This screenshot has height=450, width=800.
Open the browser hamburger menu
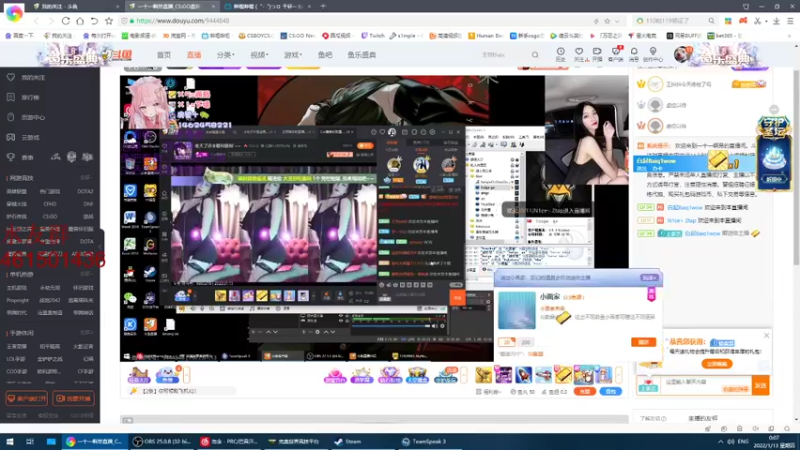(x=790, y=21)
